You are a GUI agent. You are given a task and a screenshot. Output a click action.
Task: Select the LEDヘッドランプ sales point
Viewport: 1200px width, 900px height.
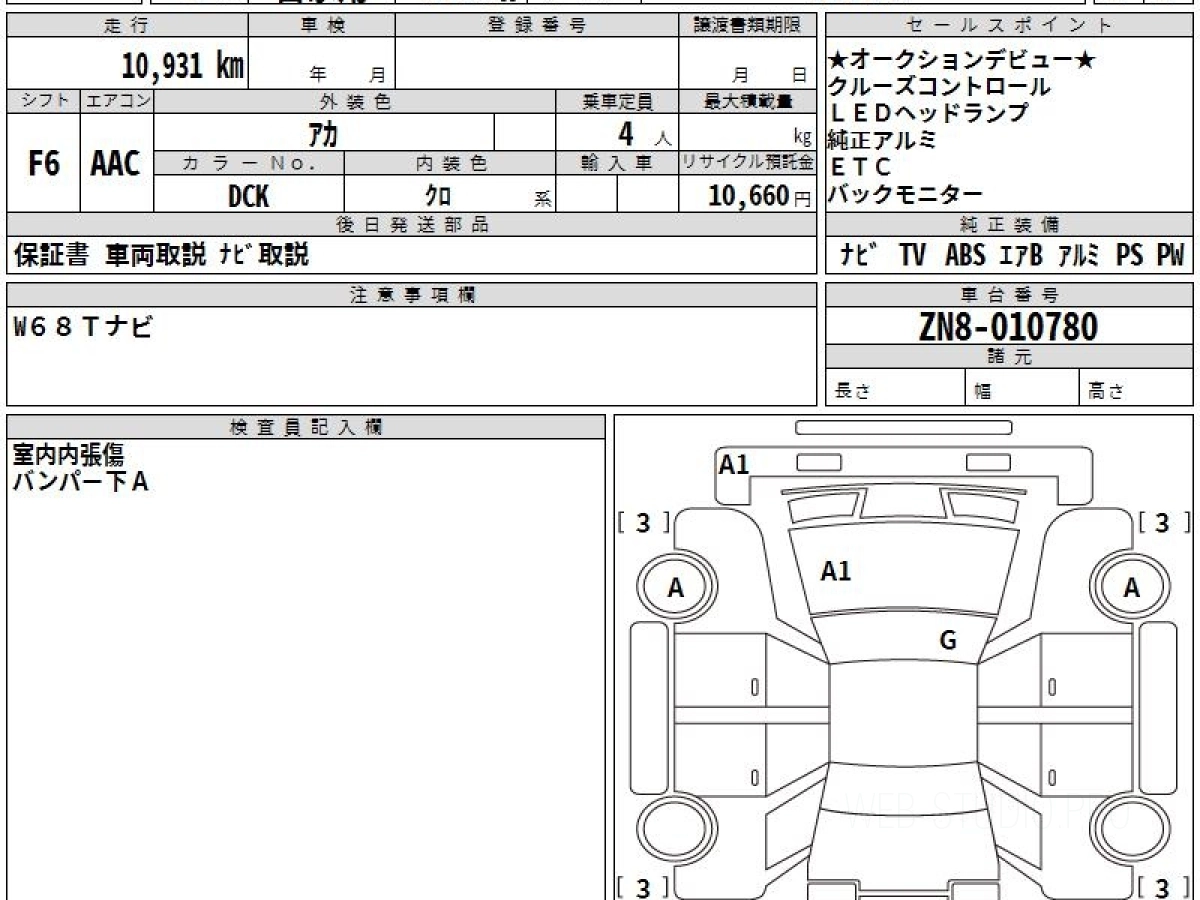(x=929, y=113)
